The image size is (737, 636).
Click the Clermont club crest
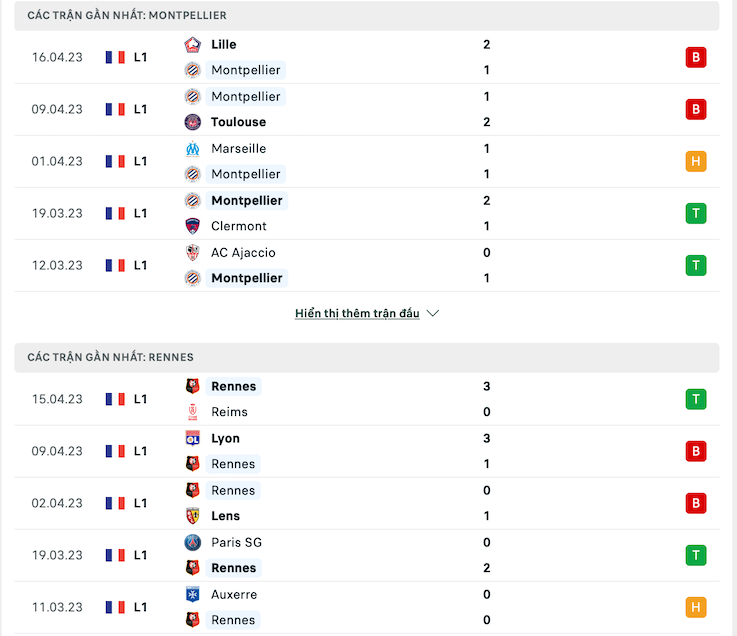coord(192,226)
